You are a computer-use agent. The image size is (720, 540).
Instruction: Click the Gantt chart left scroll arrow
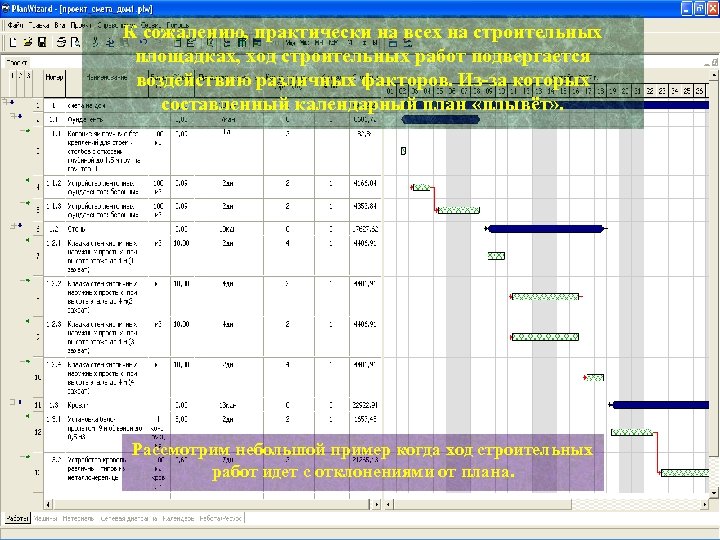pos(388,504)
